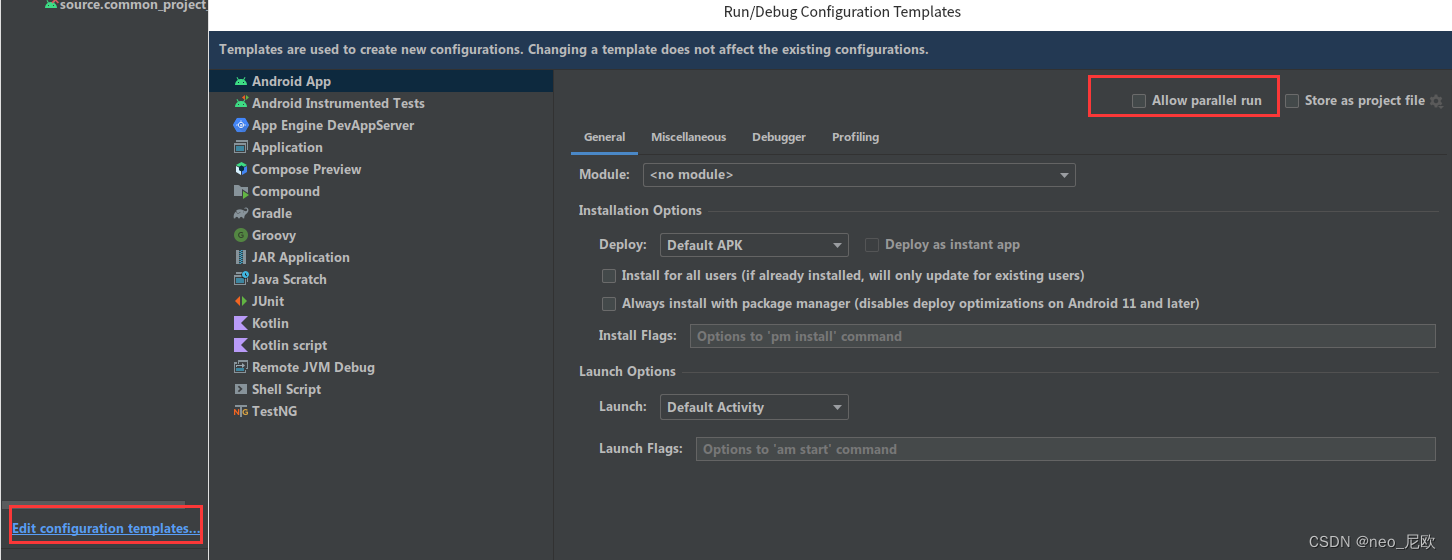The height and width of the screenshot is (560, 1452).
Task: Select Application template row
Action: (381, 147)
